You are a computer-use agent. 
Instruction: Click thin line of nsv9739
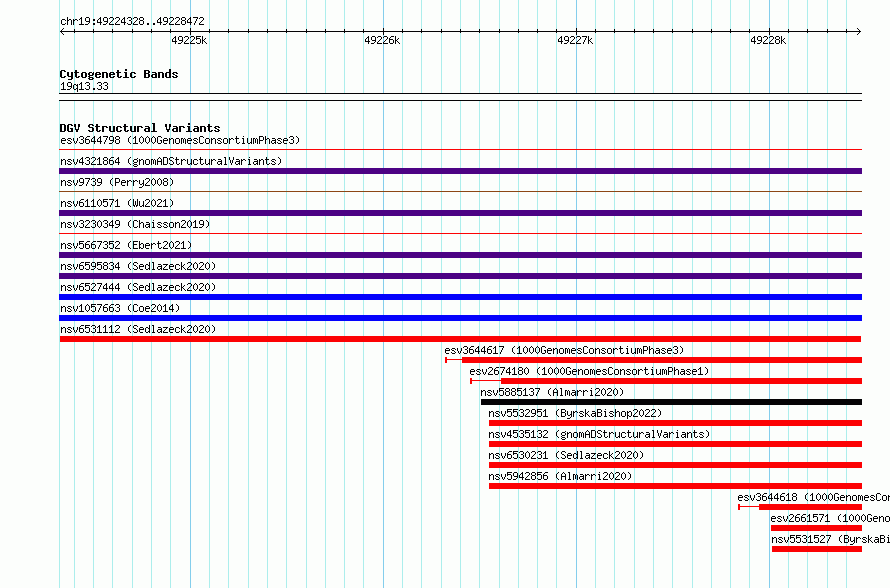(x=460, y=192)
